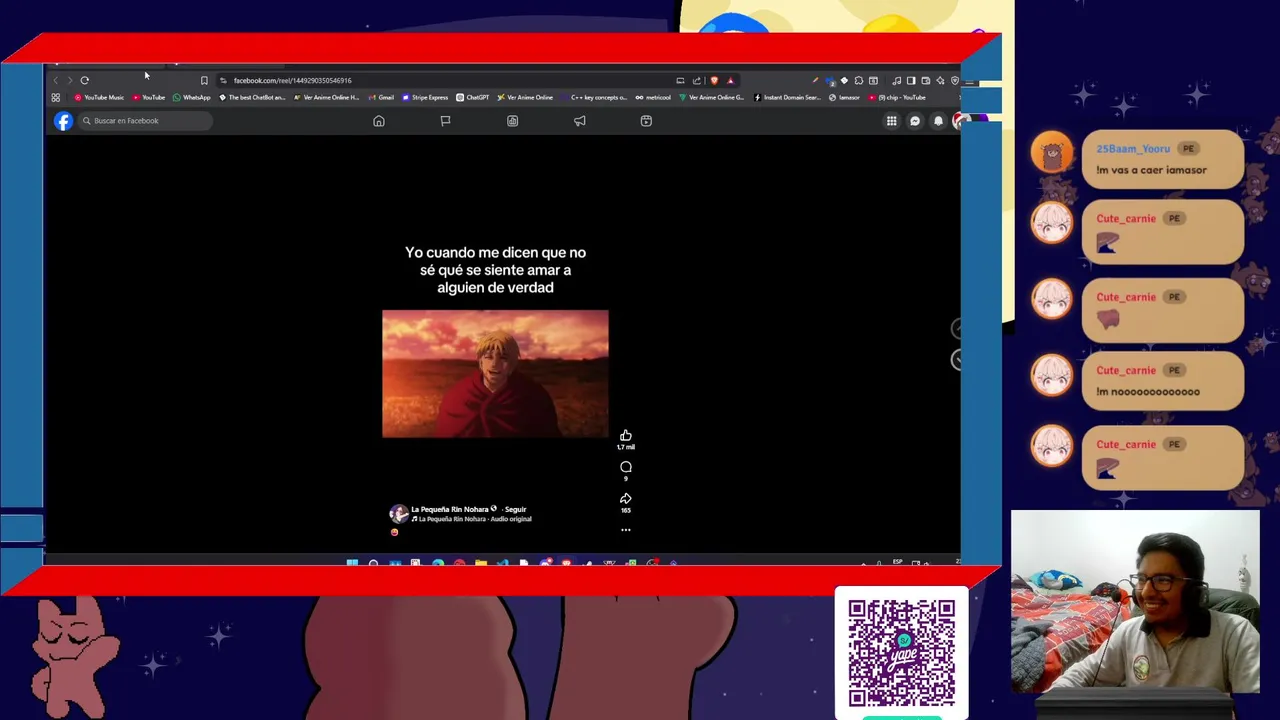Open the C++ key concepts bookmark
This screenshot has height=720, width=1280.
pos(594,97)
